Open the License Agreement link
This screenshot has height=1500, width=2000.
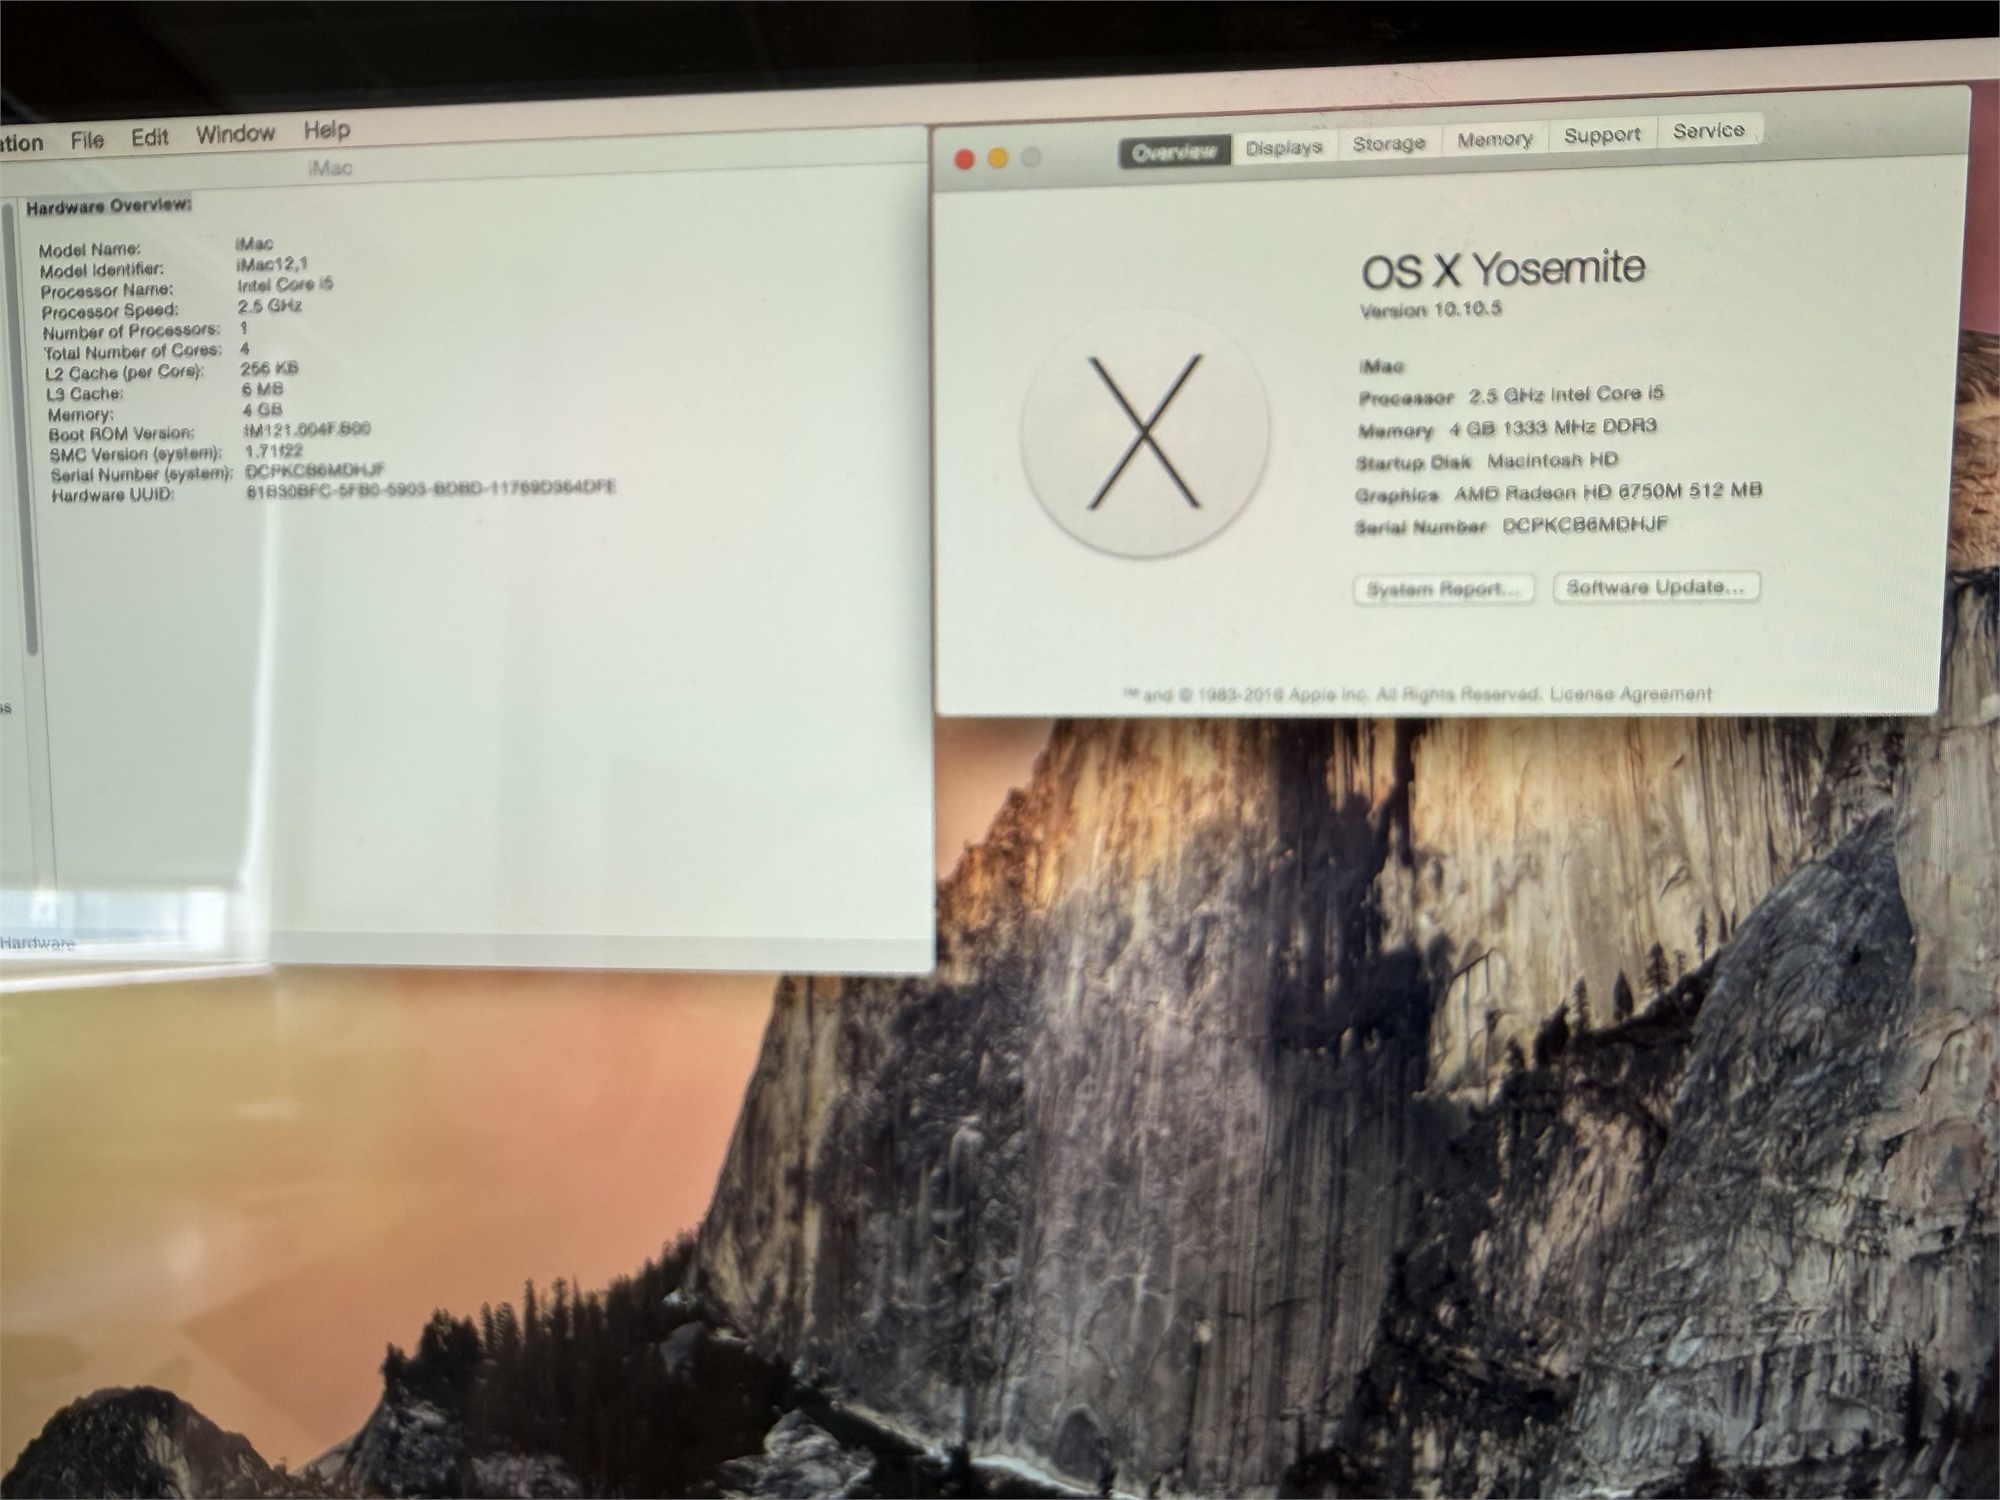(1631, 694)
